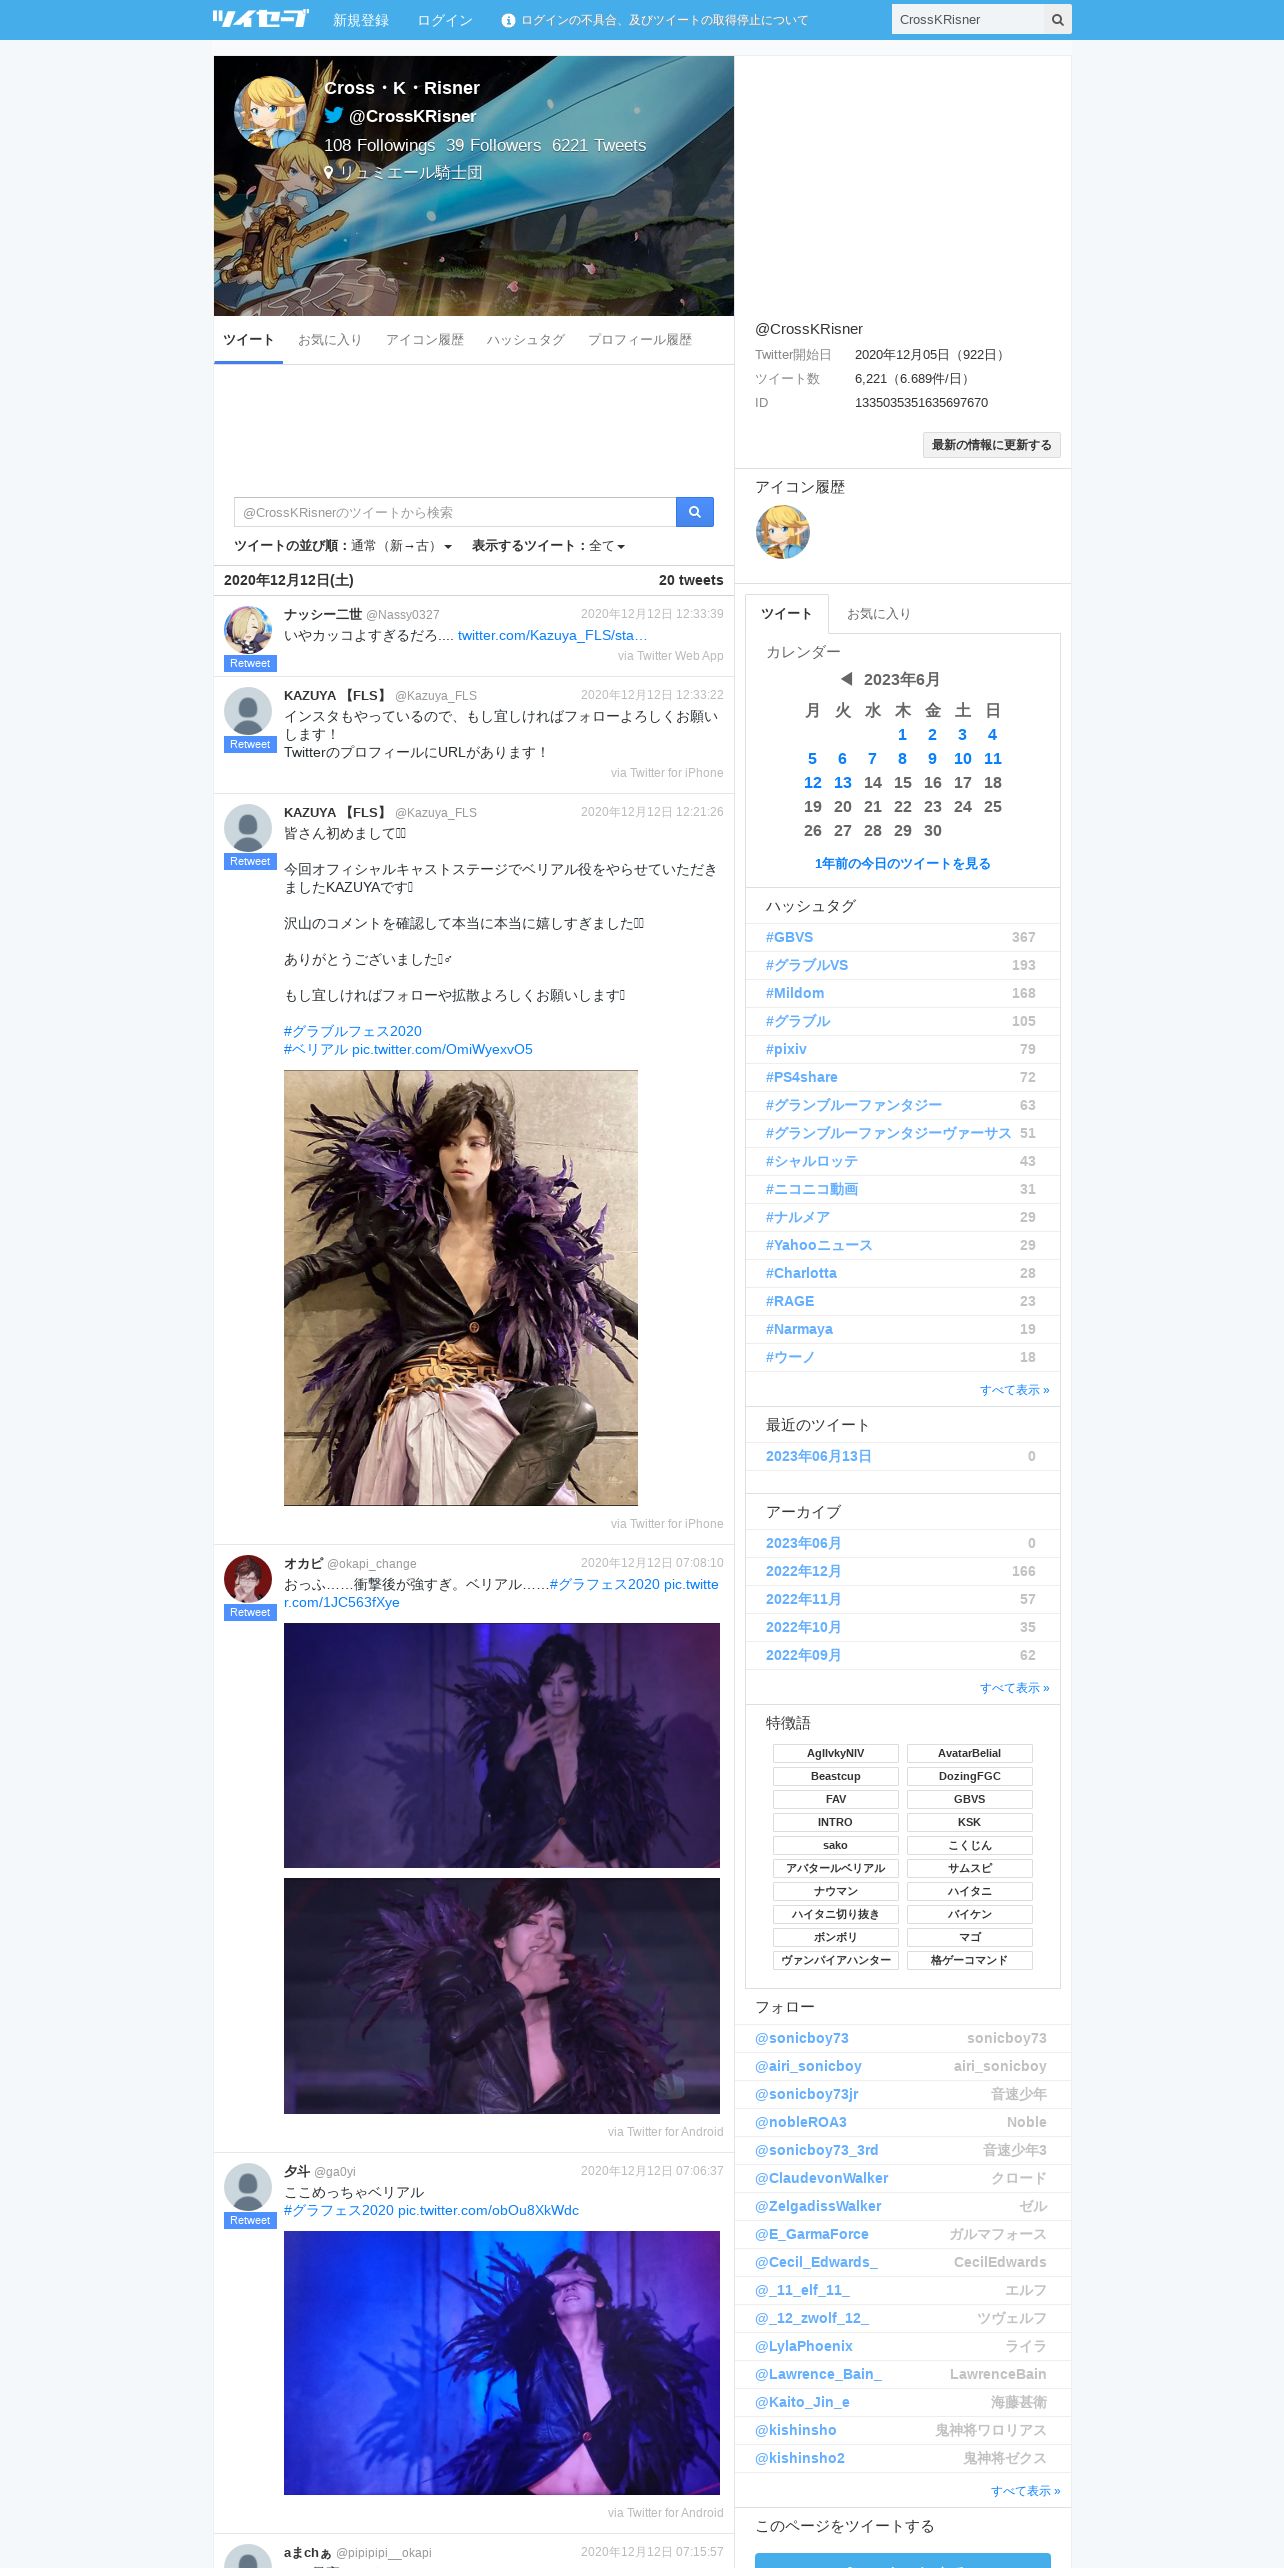Open the tweet sort order dropdown 通常（新→古）

tap(401, 546)
